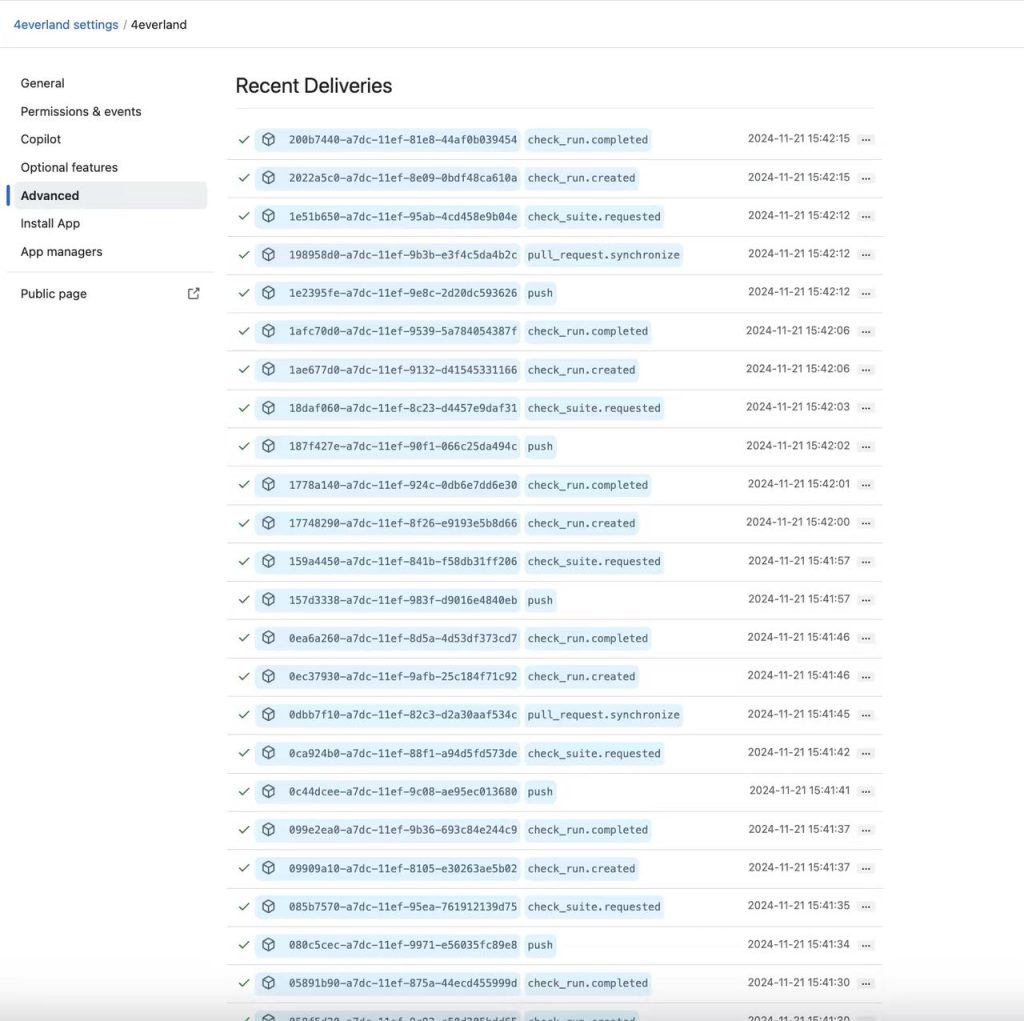The image size is (1024, 1021).
Task: Click the checkmark icon for delivery 0c44dcee
Action: click(244, 792)
